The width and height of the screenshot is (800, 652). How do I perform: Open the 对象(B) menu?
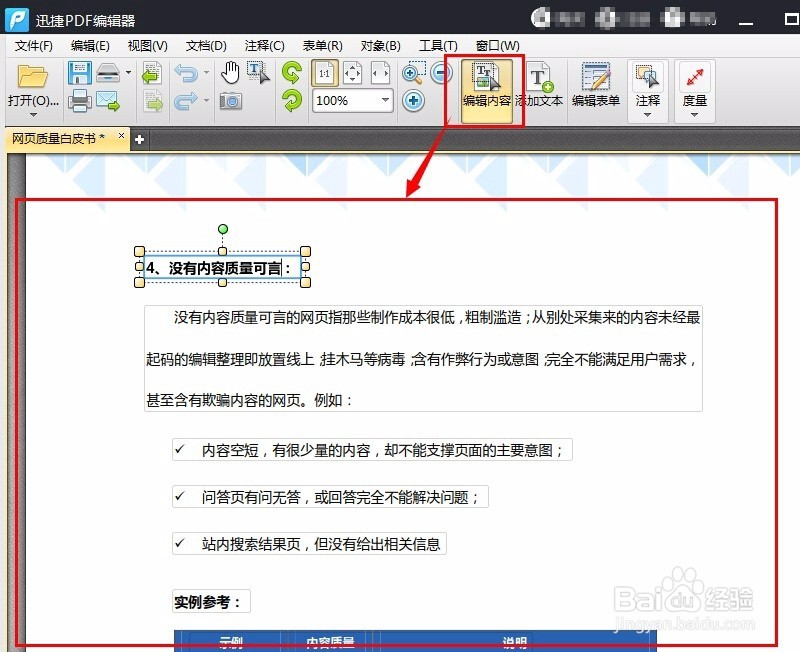(x=380, y=46)
